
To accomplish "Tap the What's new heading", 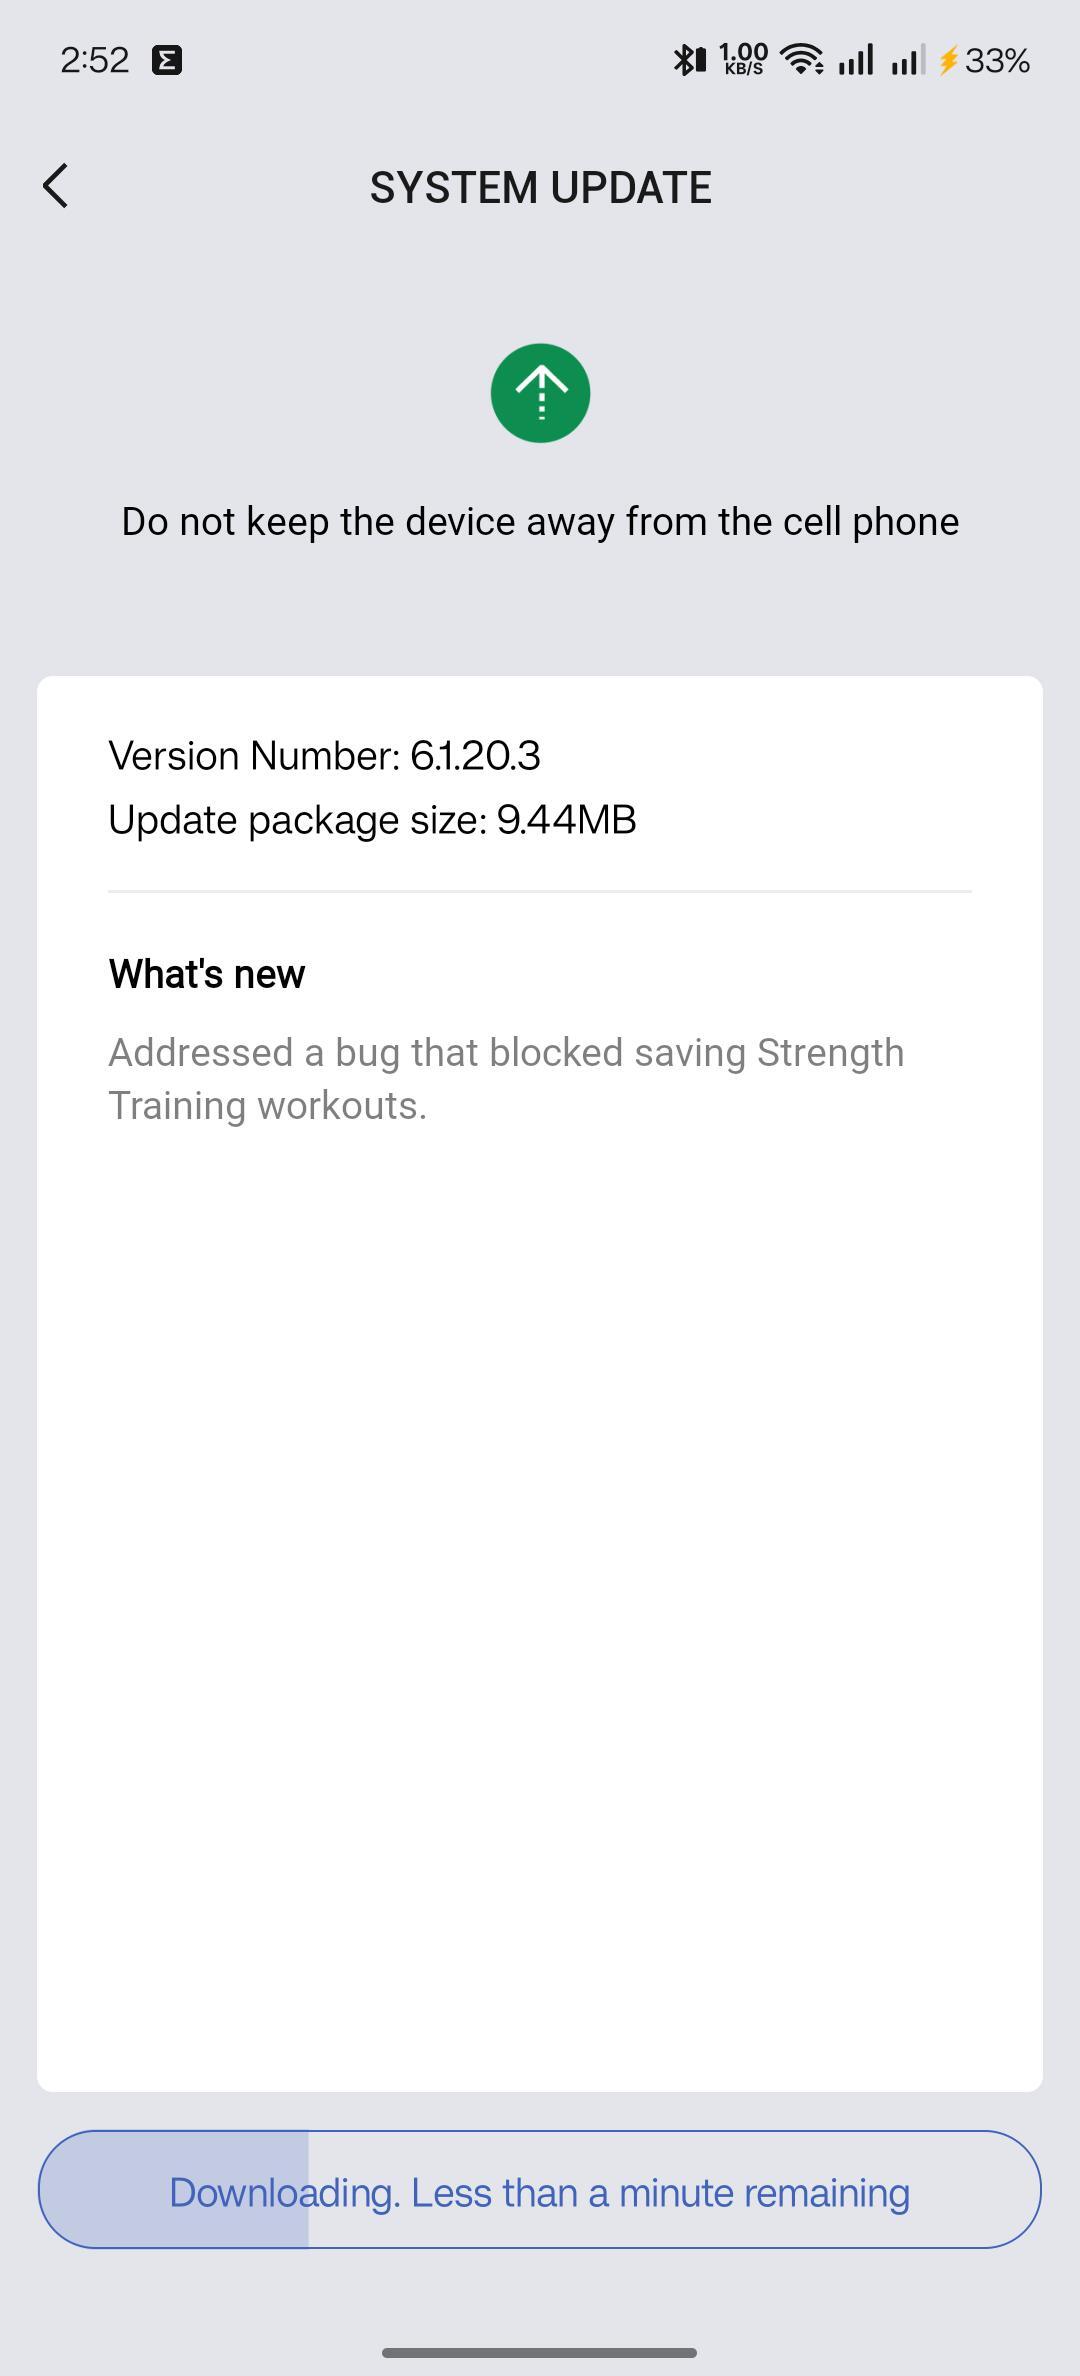I will (x=207, y=974).
